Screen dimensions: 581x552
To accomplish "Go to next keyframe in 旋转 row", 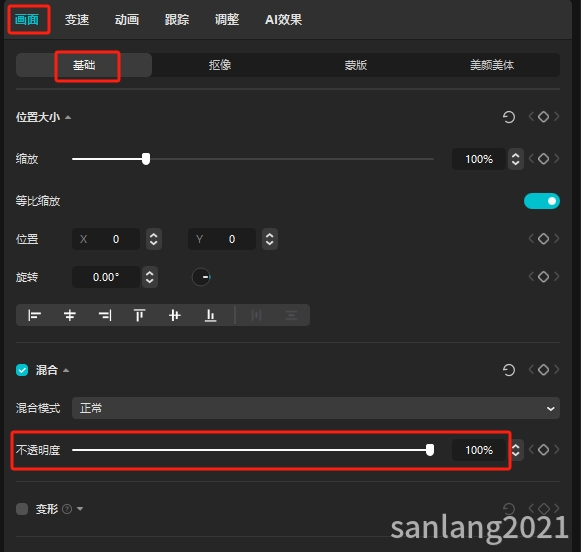I will point(557,276).
